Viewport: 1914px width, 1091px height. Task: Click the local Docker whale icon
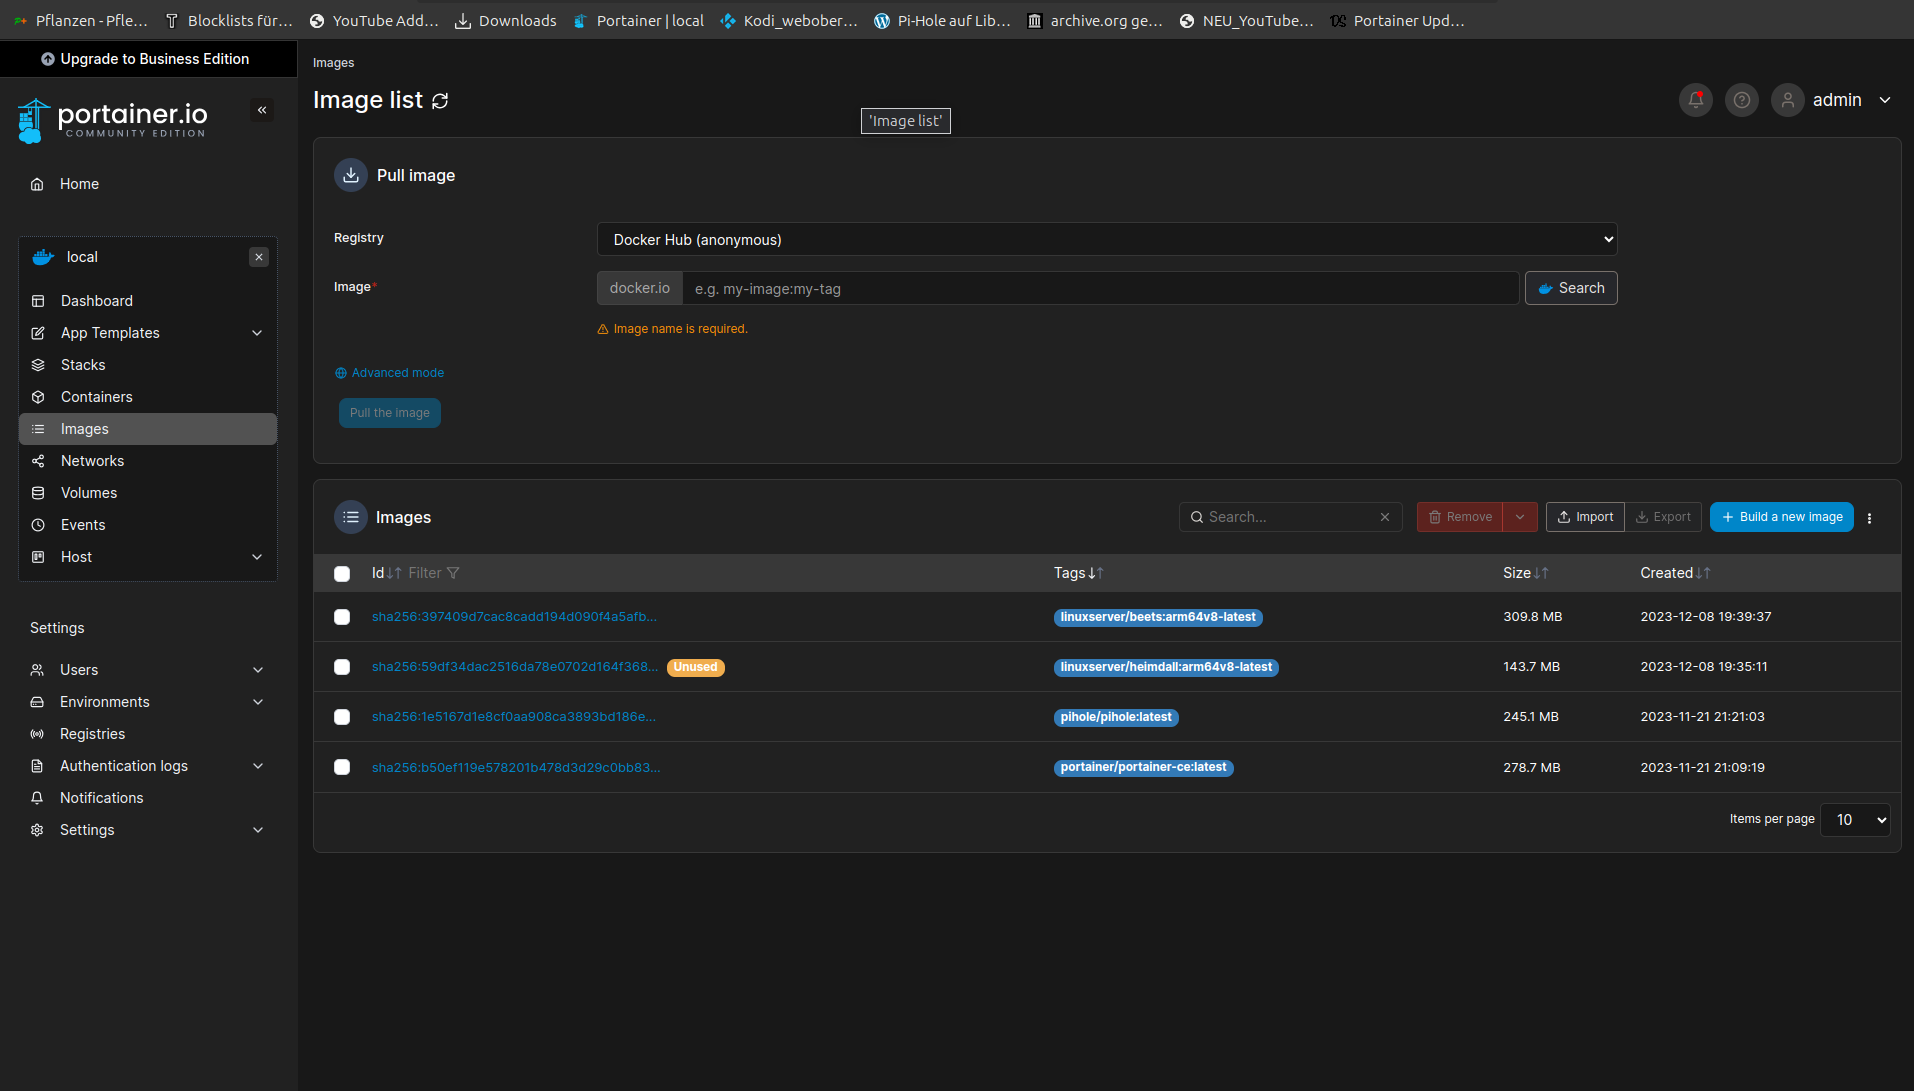click(x=43, y=257)
